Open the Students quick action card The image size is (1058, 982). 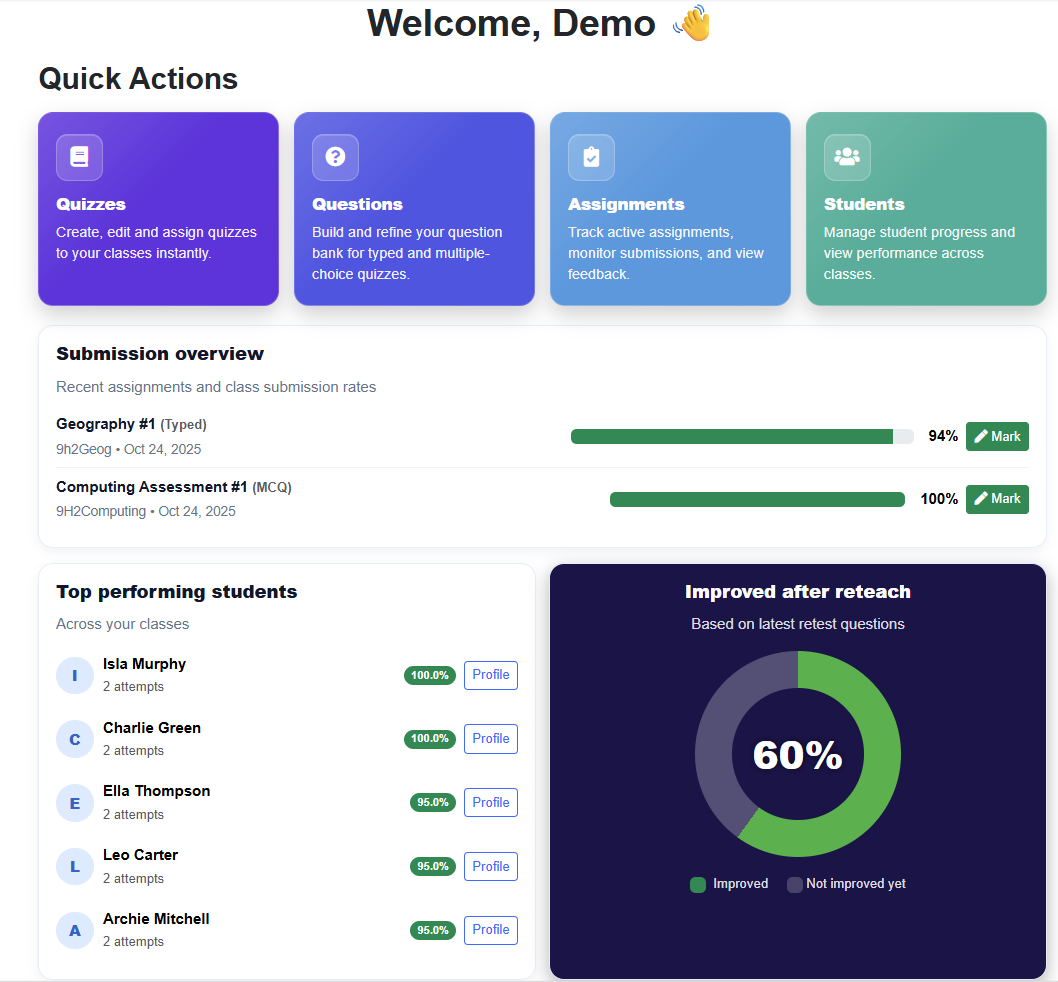tap(925, 208)
